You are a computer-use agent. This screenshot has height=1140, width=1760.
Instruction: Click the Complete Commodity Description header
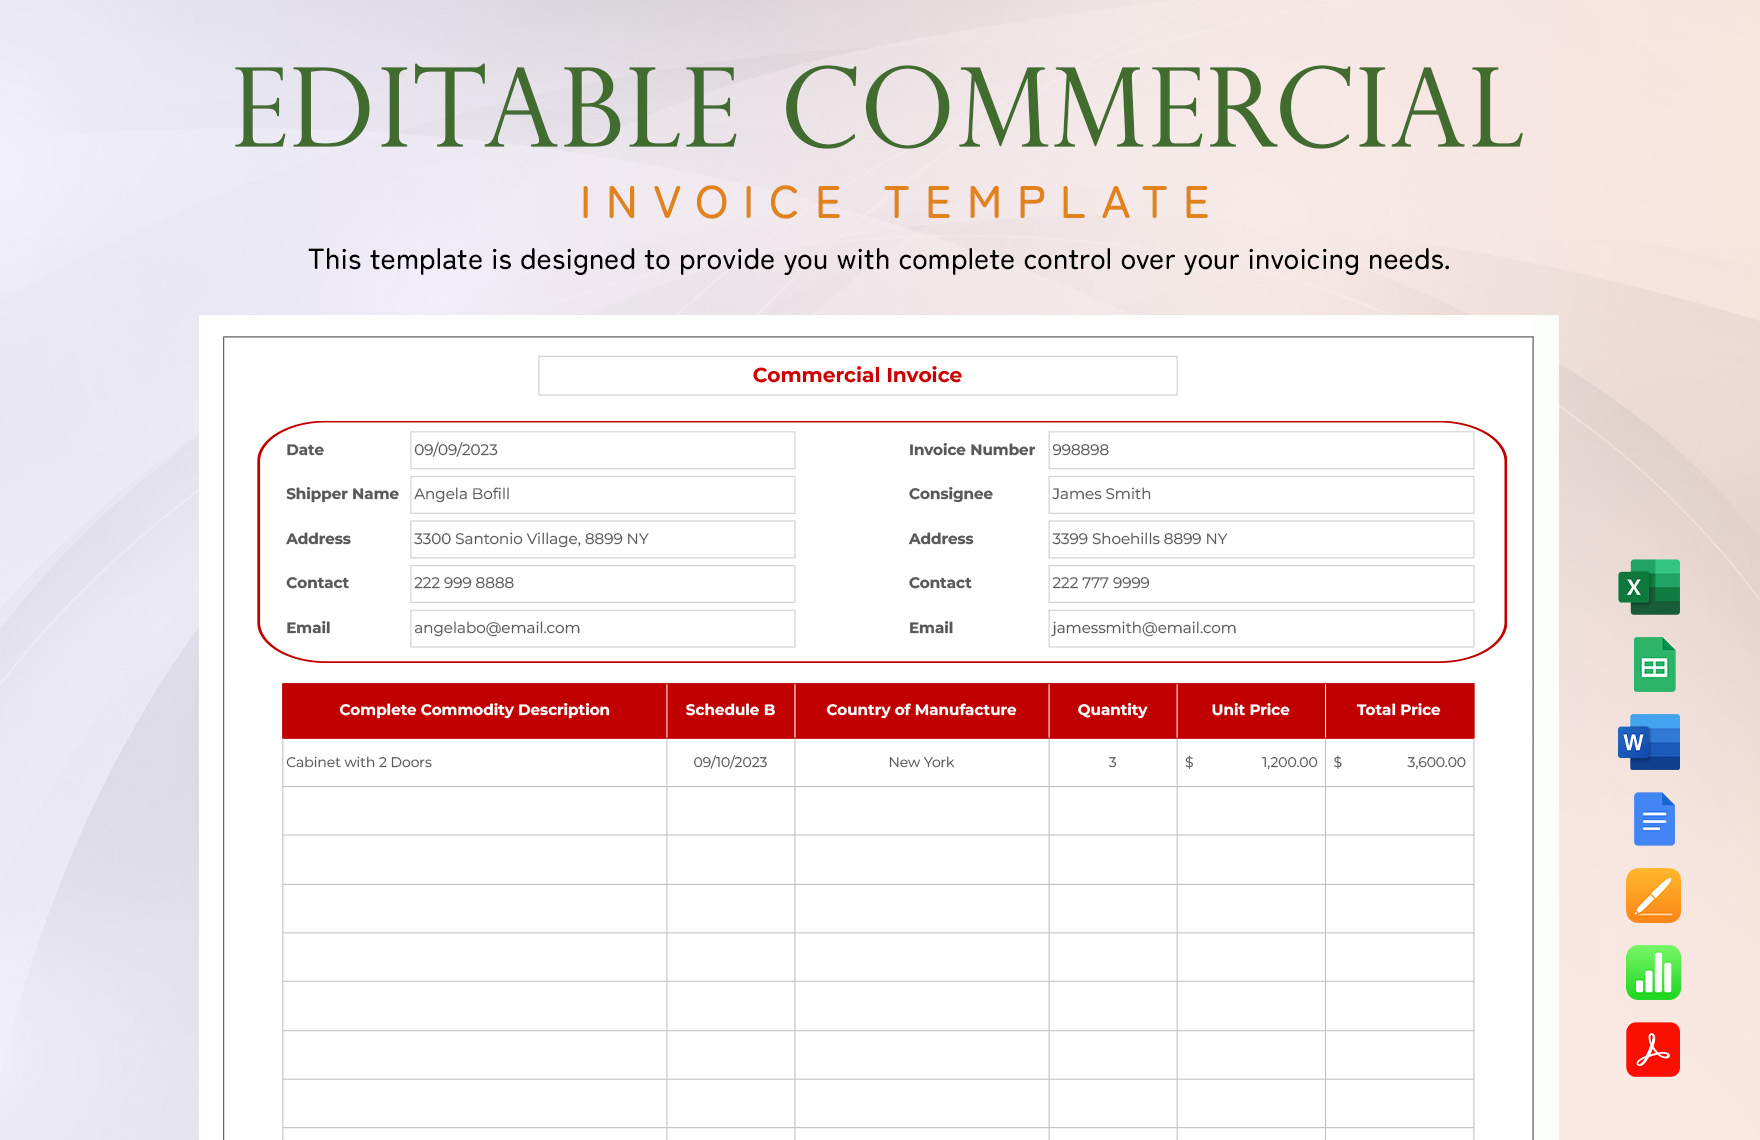[x=474, y=710]
